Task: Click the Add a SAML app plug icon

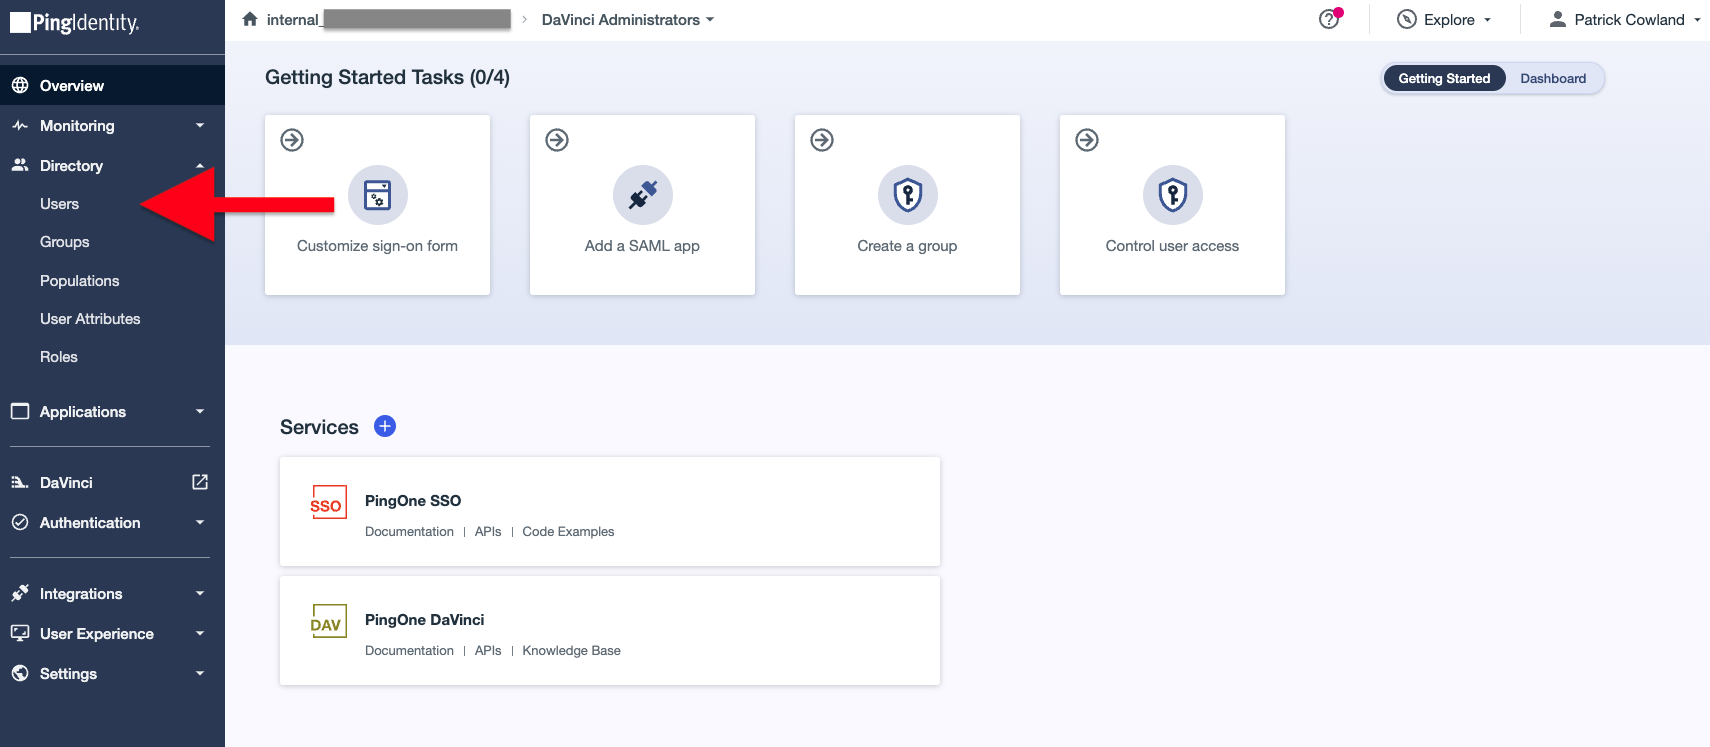Action: click(642, 195)
